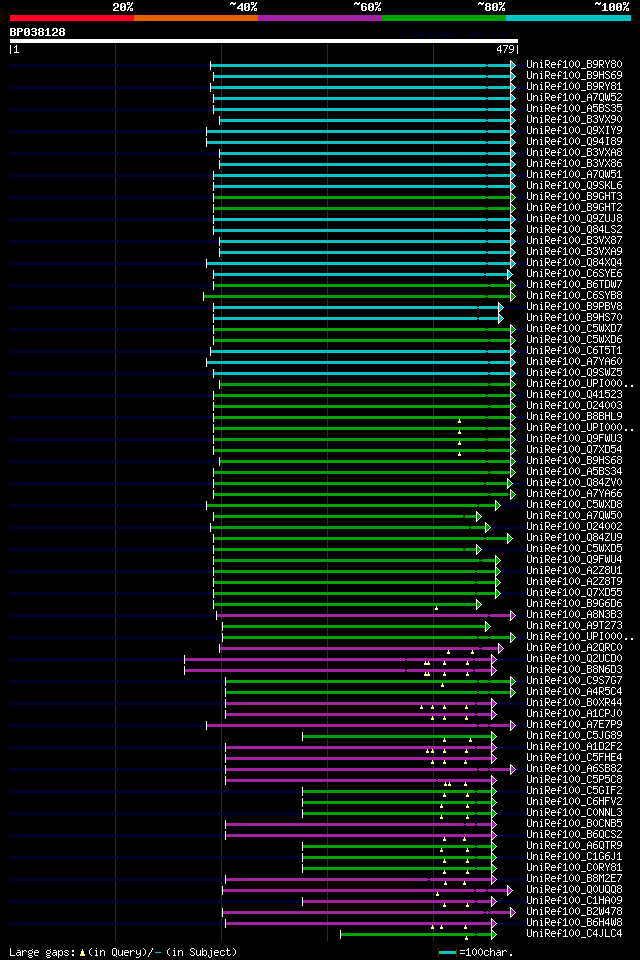Click the red ~20% identity legend segment

point(72,18)
